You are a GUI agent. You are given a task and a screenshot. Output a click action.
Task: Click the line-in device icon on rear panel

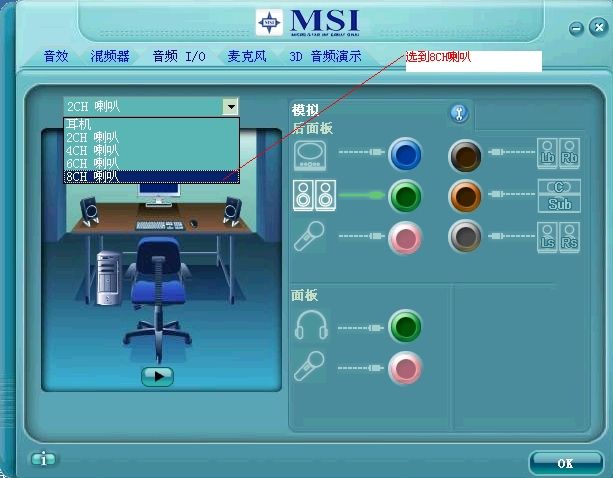(x=310, y=156)
